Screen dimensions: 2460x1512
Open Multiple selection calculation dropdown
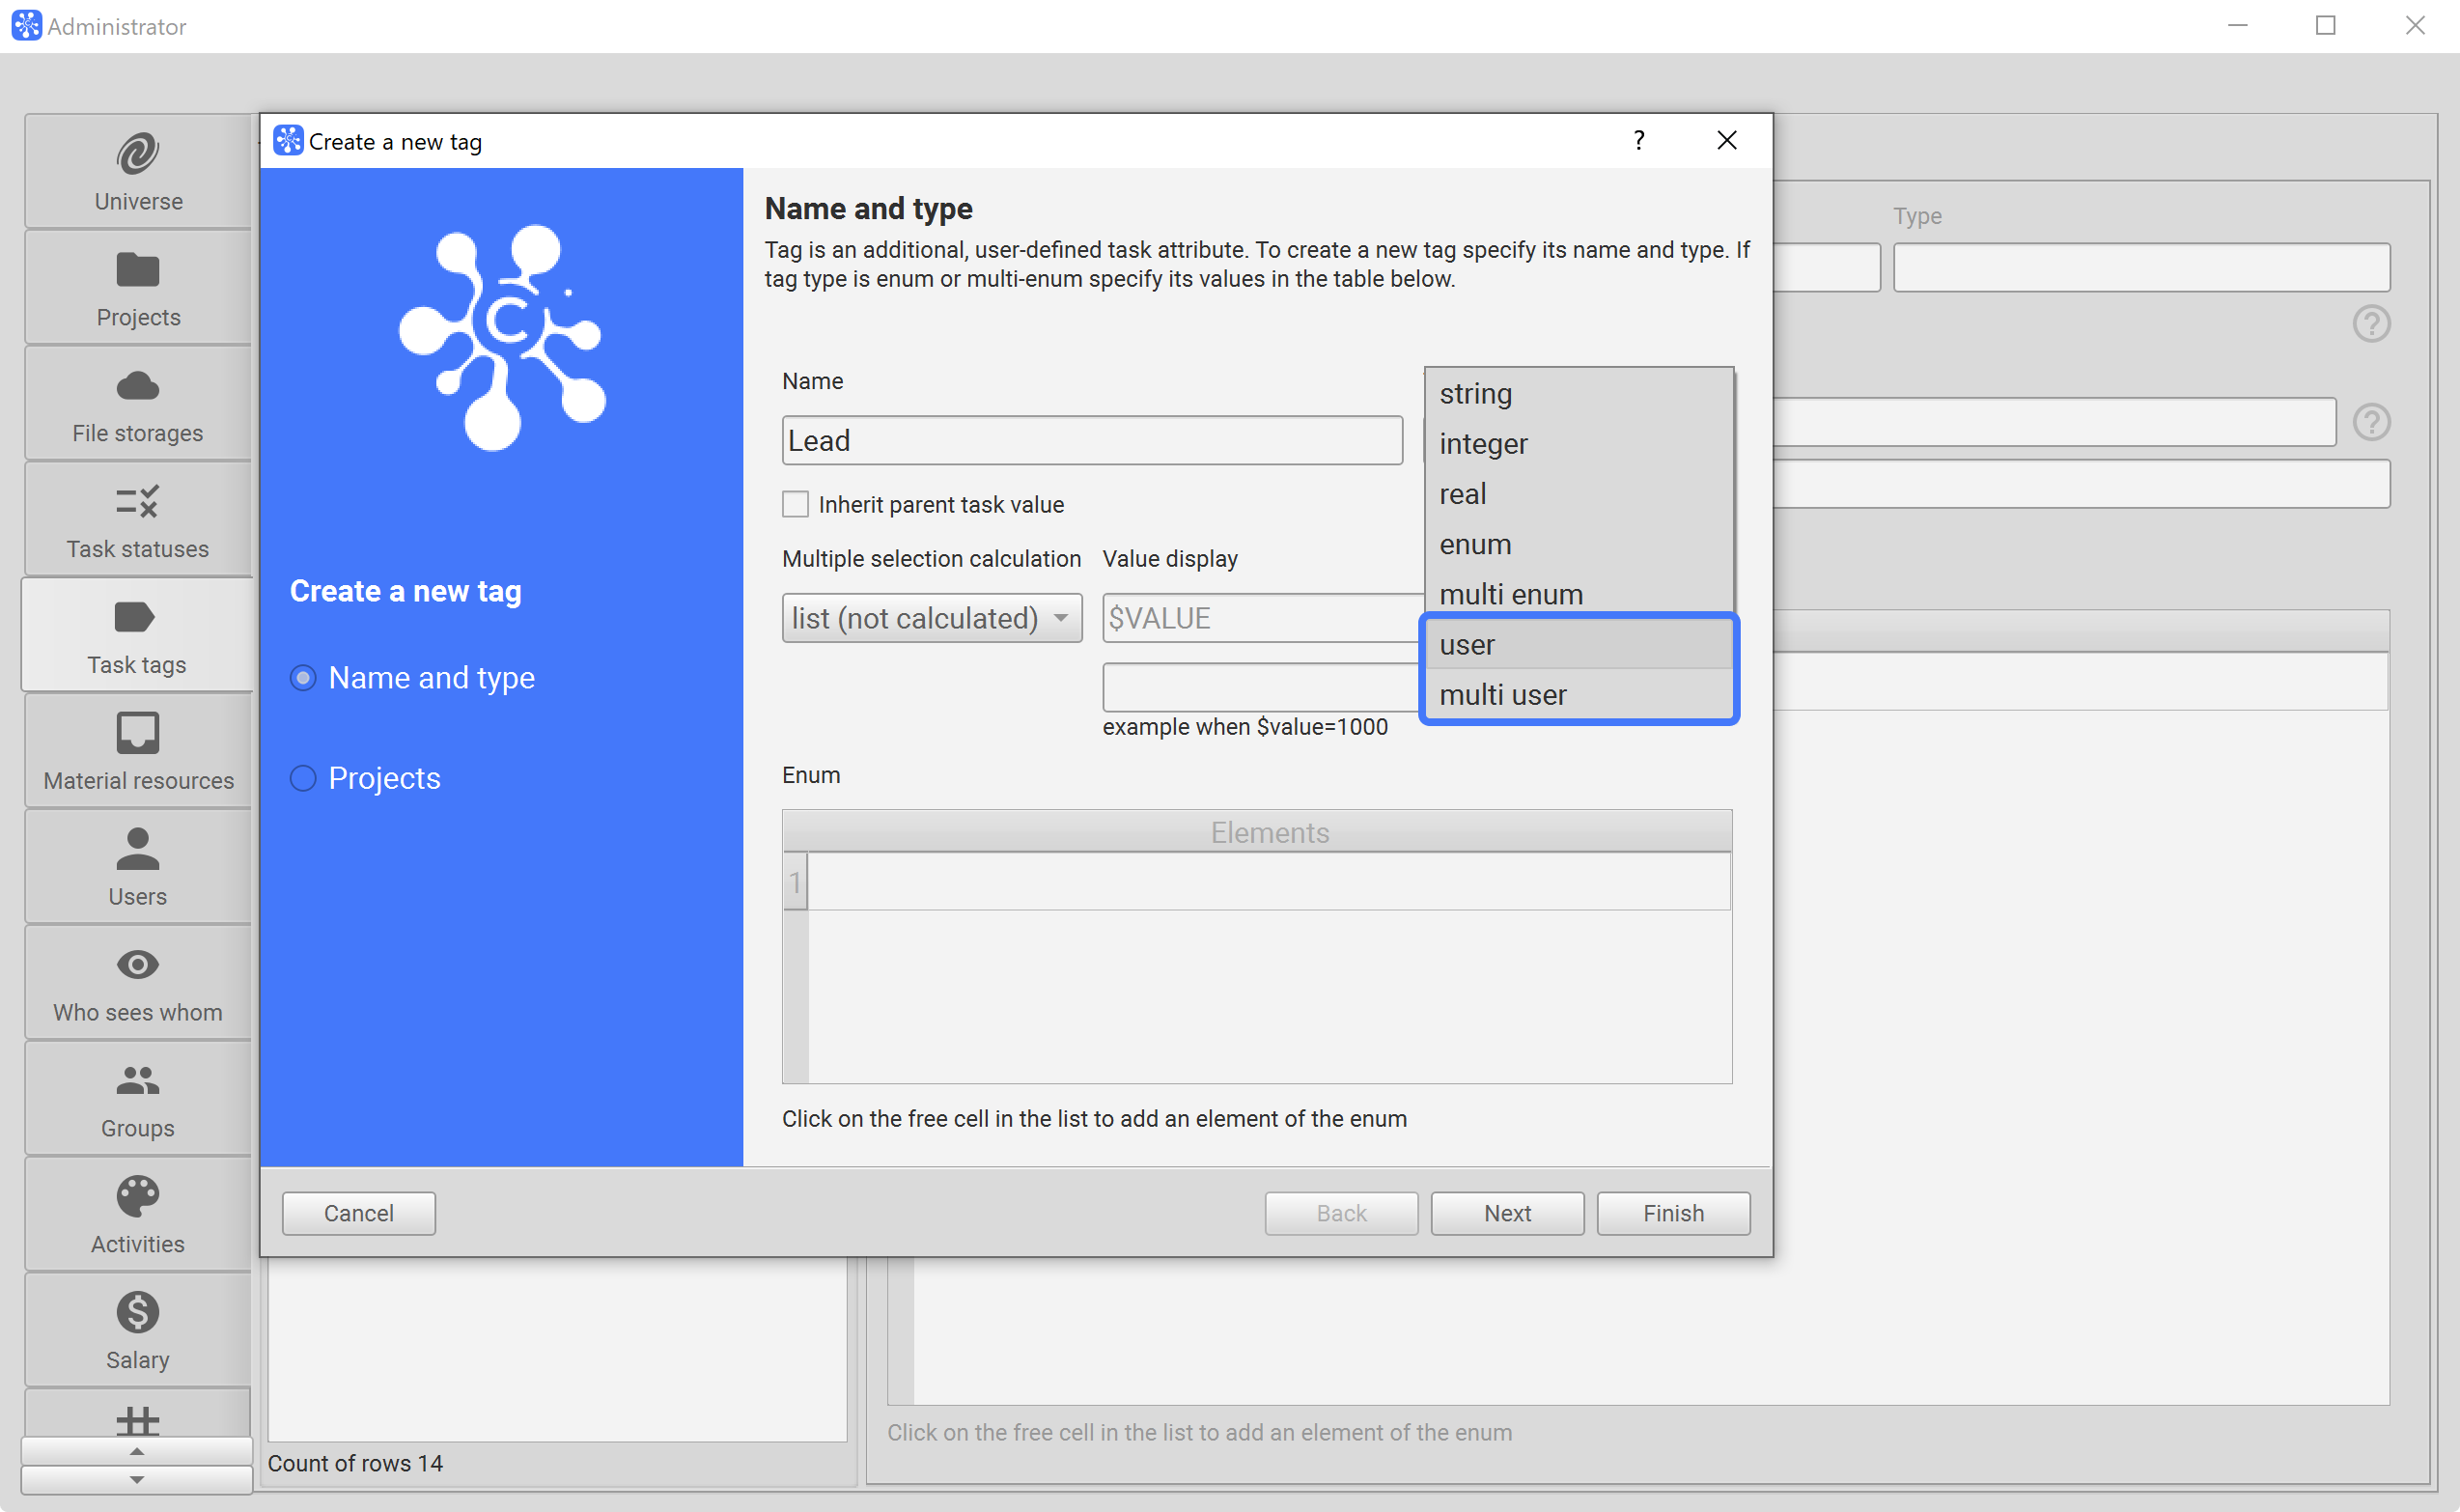pos(932,618)
